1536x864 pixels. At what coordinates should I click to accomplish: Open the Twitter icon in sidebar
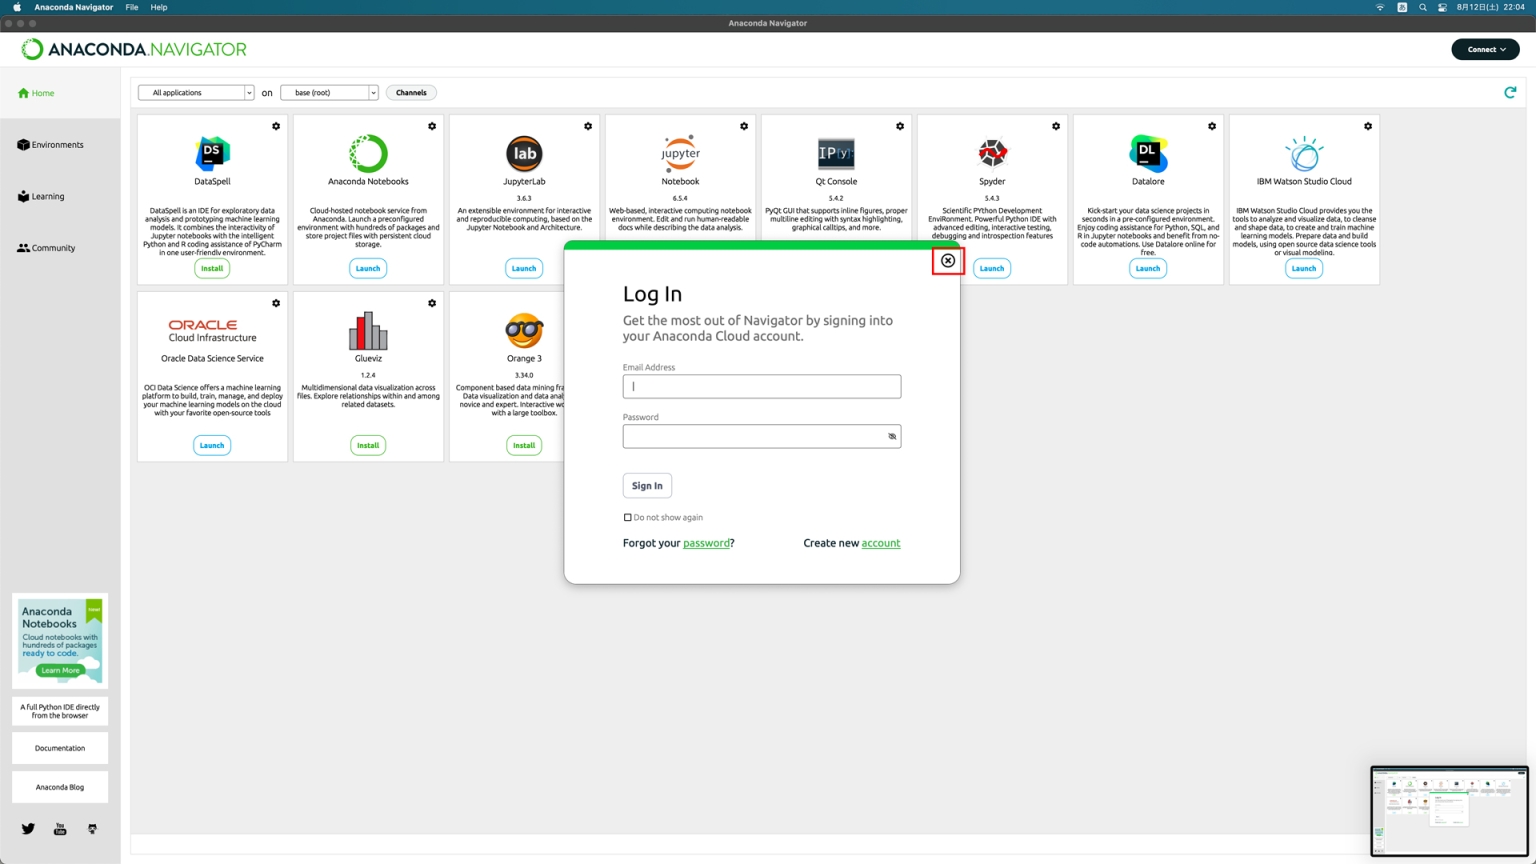point(28,829)
